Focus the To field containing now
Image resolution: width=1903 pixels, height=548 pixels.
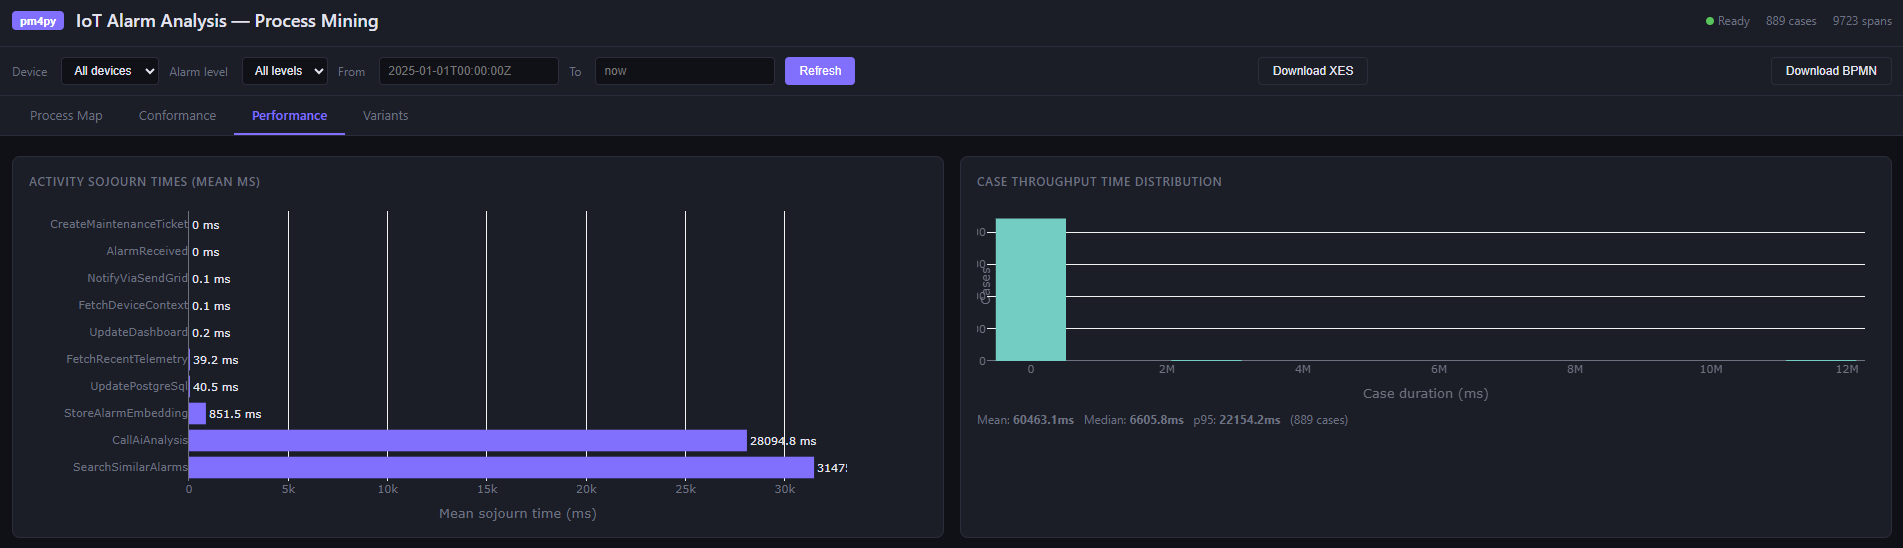tap(685, 71)
